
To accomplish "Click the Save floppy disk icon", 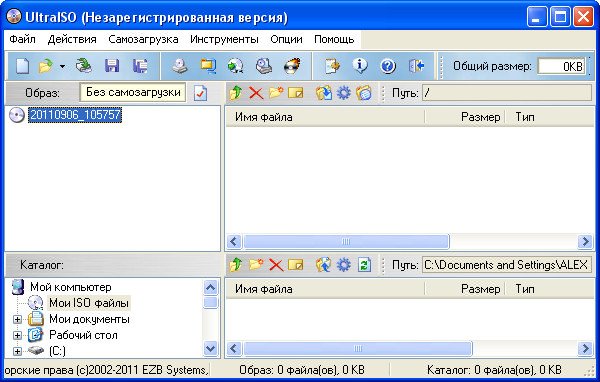I will (112, 66).
